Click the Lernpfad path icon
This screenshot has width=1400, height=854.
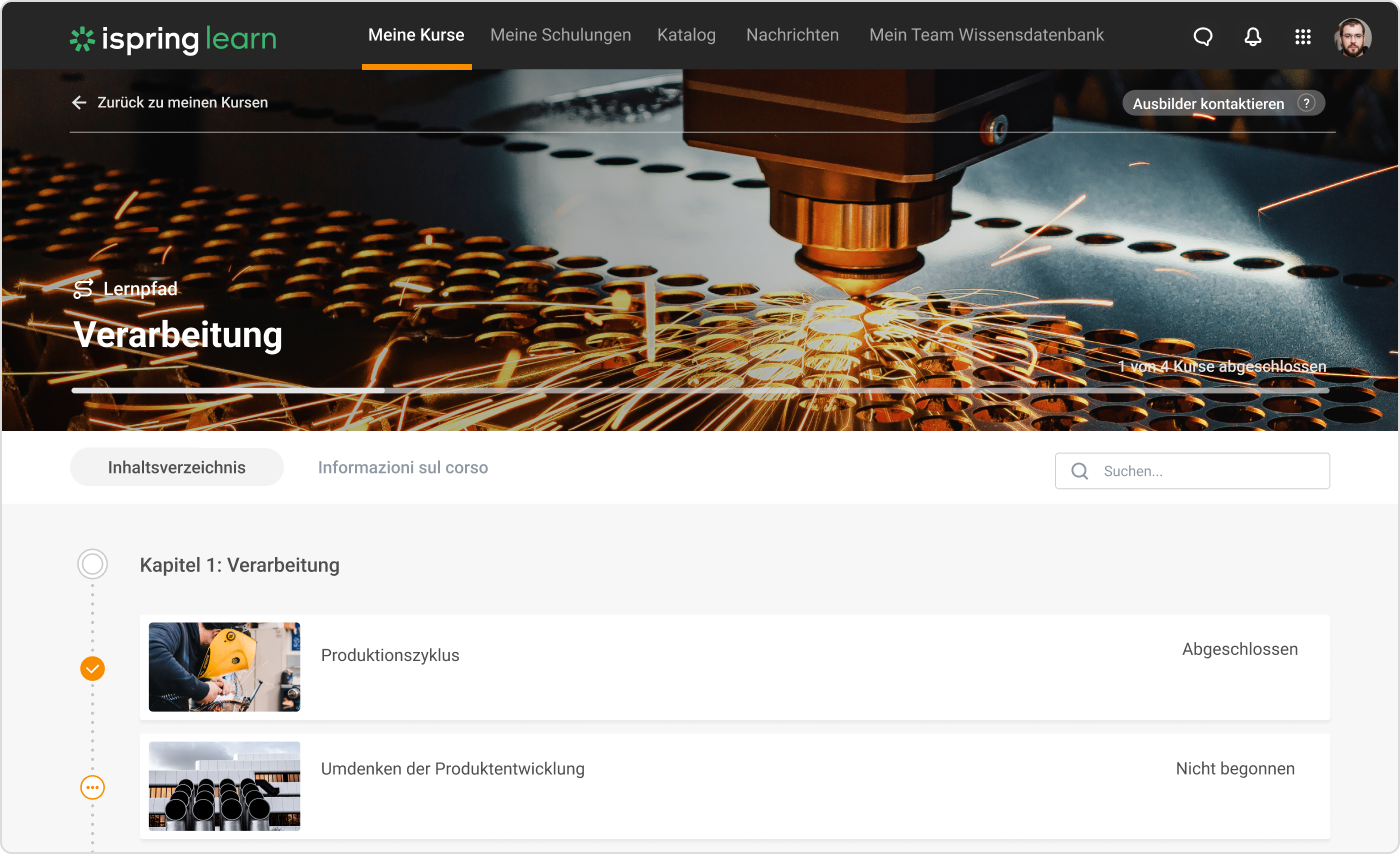tap(83, 288)
